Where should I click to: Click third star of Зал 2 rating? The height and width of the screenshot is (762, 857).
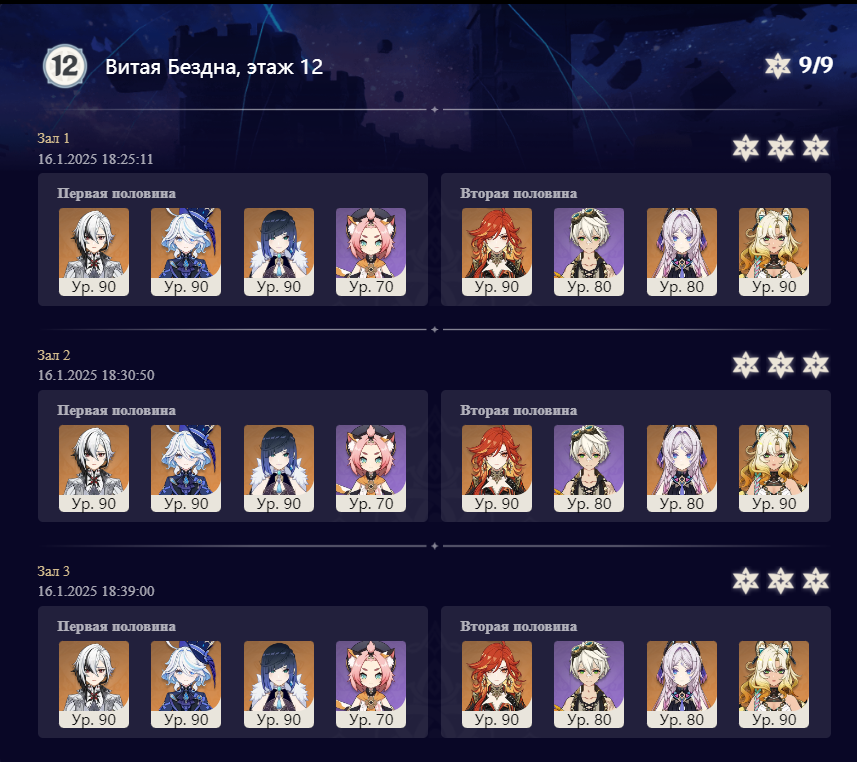coord(815,365)
